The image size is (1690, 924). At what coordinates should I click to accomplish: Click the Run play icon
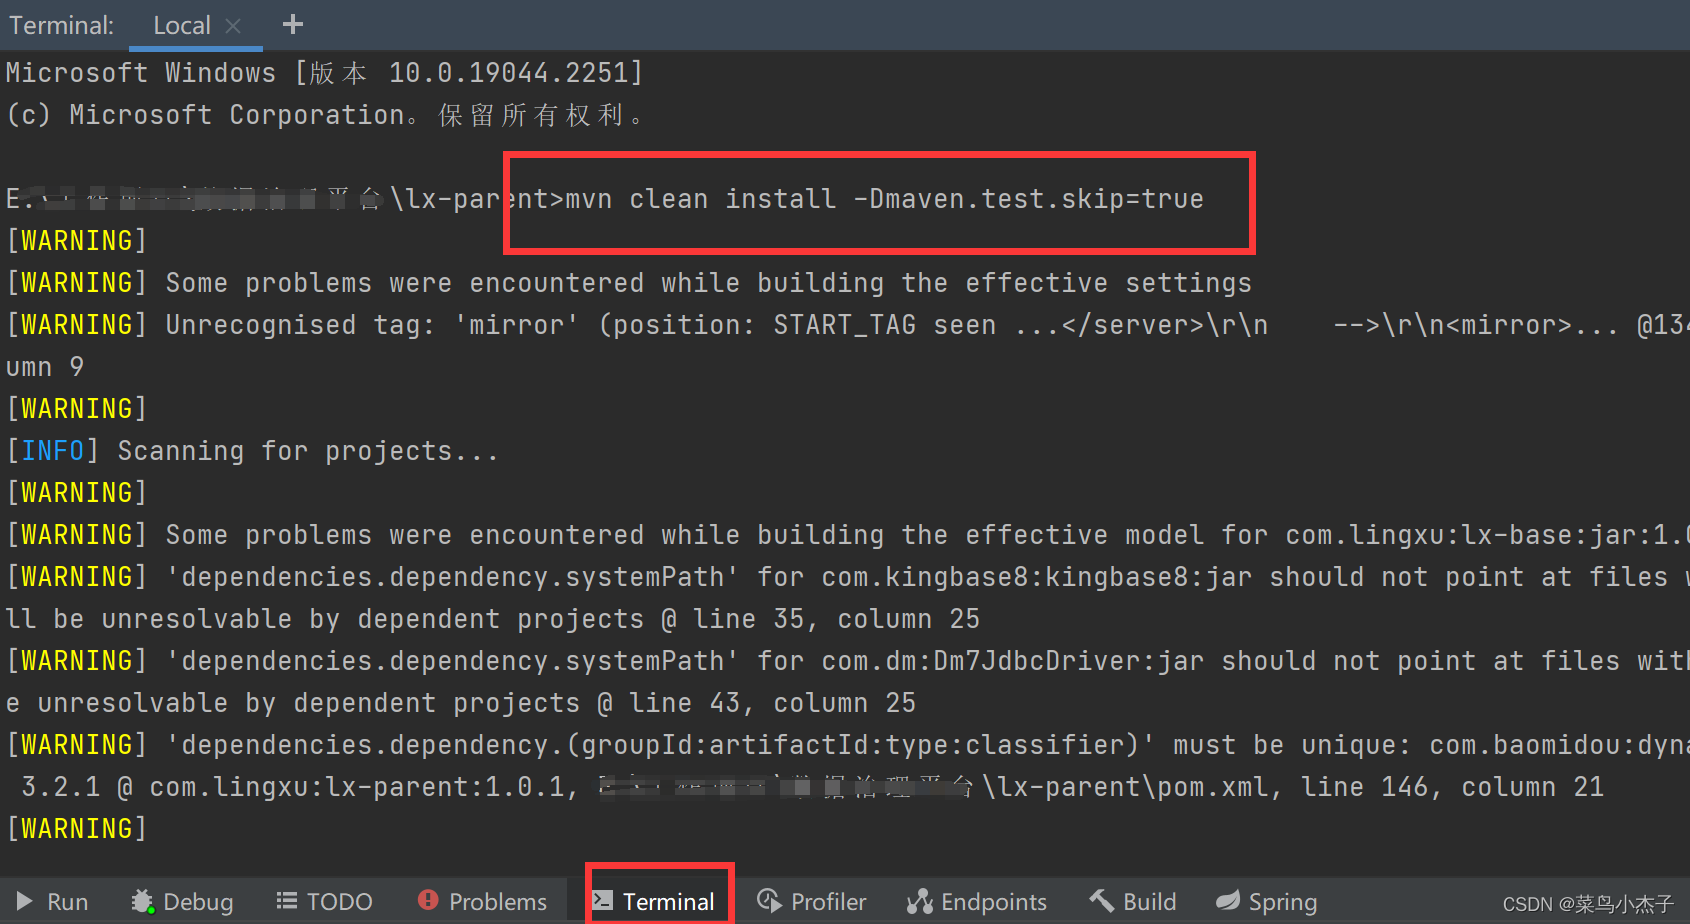coord(25,901)
